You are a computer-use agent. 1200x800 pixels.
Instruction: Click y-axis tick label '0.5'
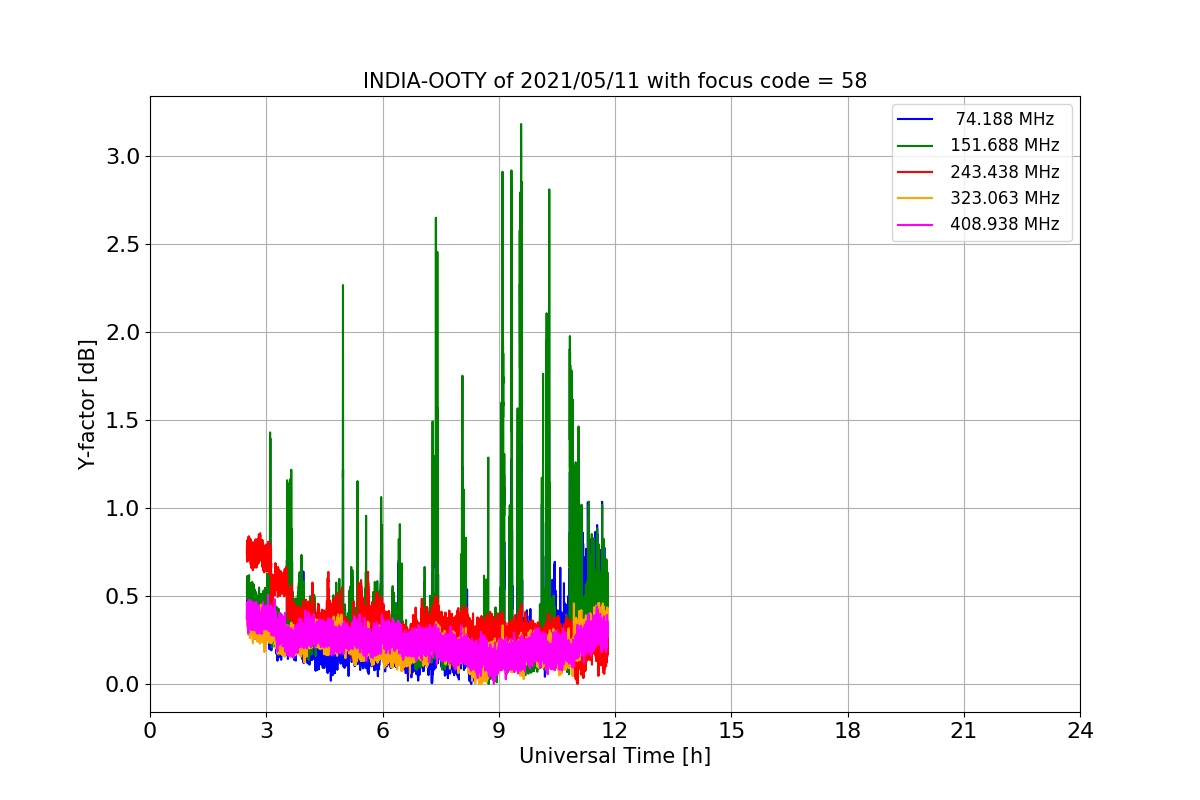[124, 597]
